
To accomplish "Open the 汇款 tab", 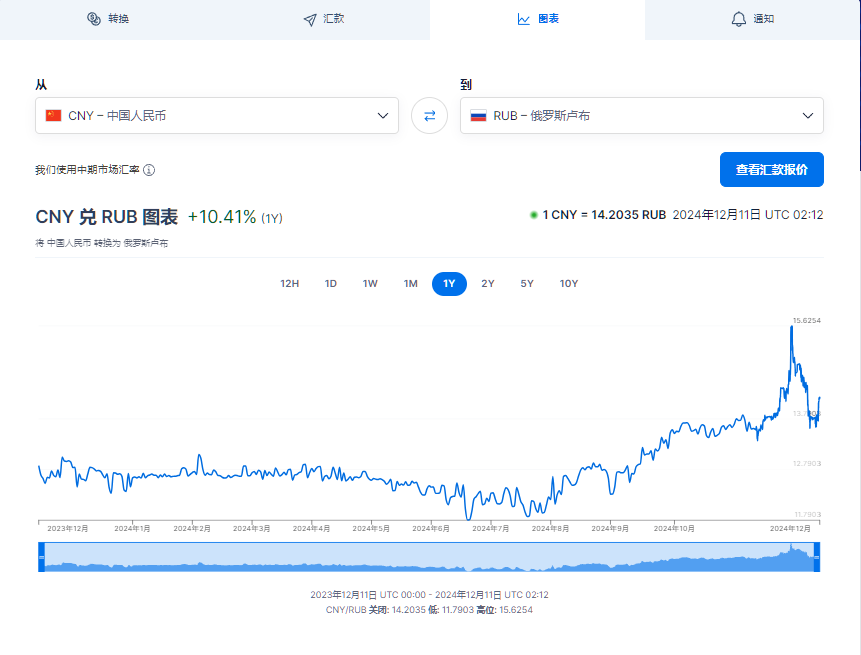I will point(323,19).
